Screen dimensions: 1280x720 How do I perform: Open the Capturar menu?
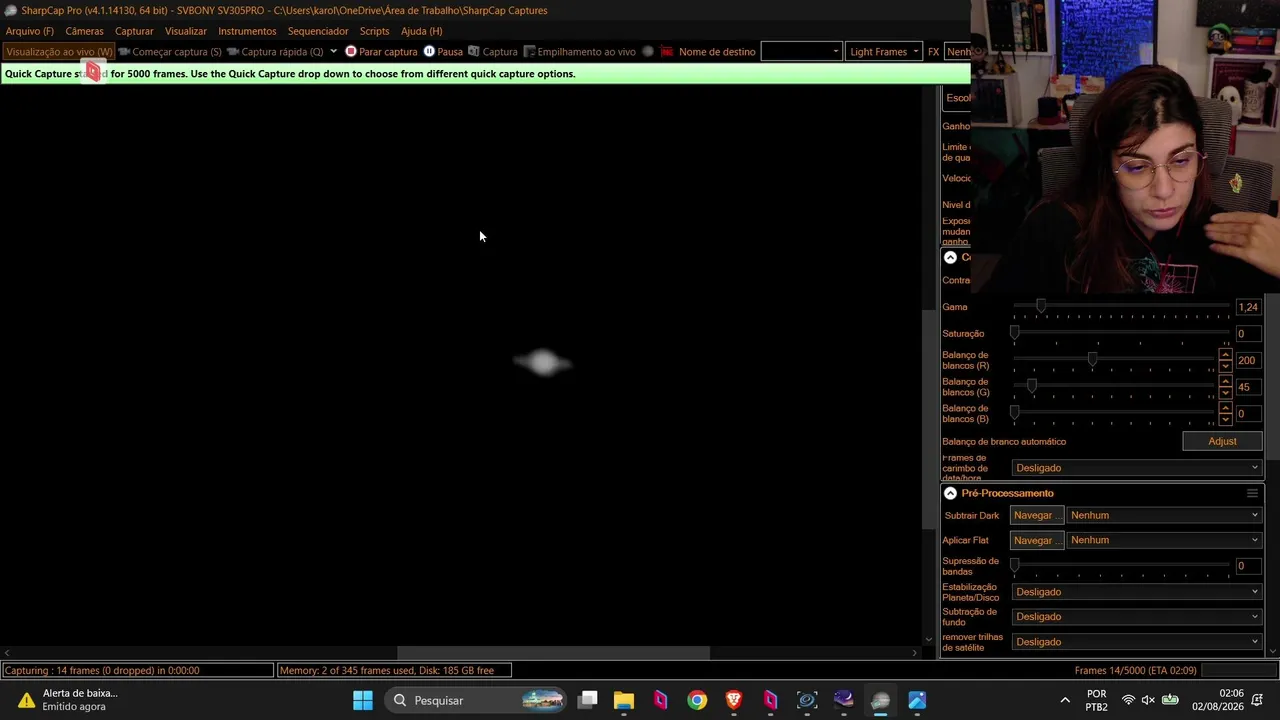pos(134,31)
